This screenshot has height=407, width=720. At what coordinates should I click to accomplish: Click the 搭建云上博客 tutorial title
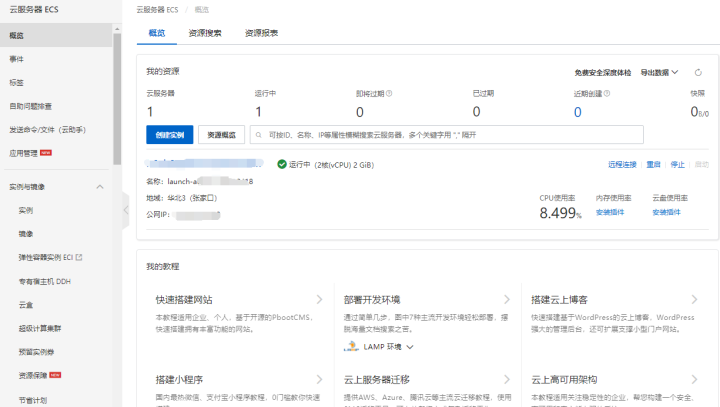[559, 300]
